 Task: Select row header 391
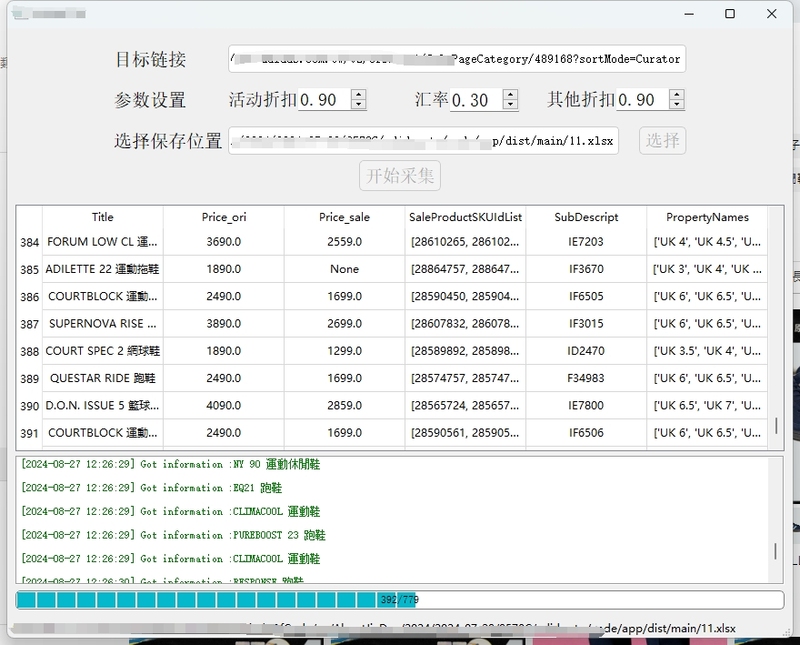(x=30, y=433)
